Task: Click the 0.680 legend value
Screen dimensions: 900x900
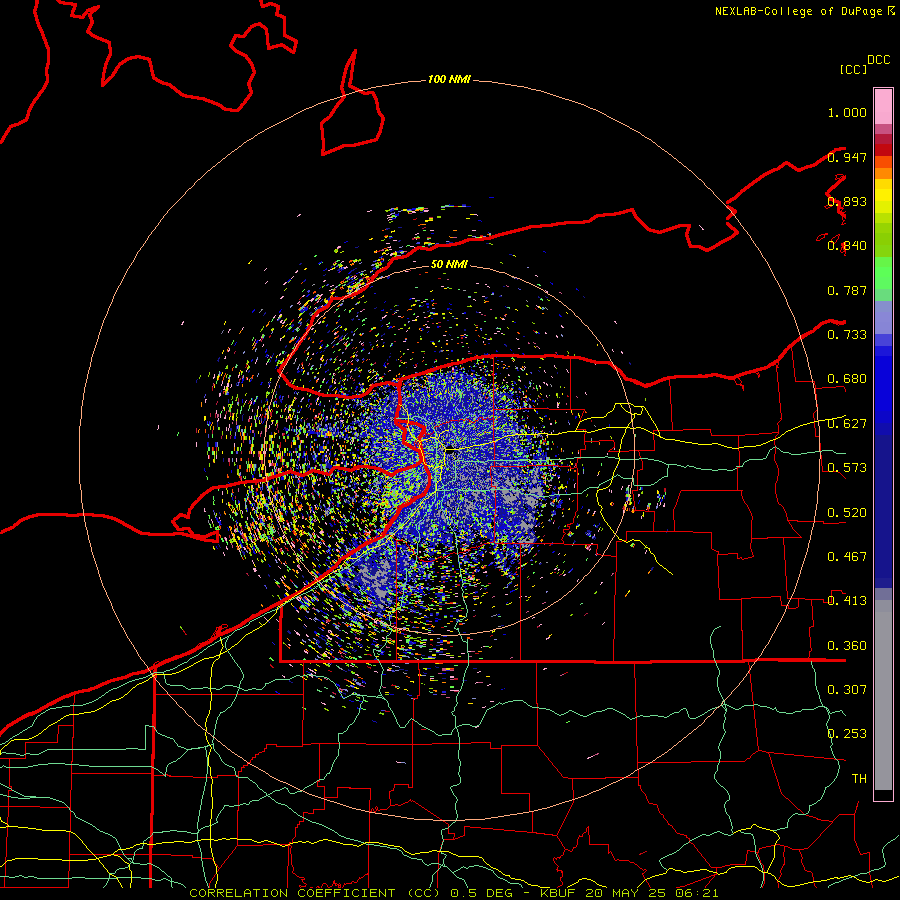Action: tap(847, 379)
